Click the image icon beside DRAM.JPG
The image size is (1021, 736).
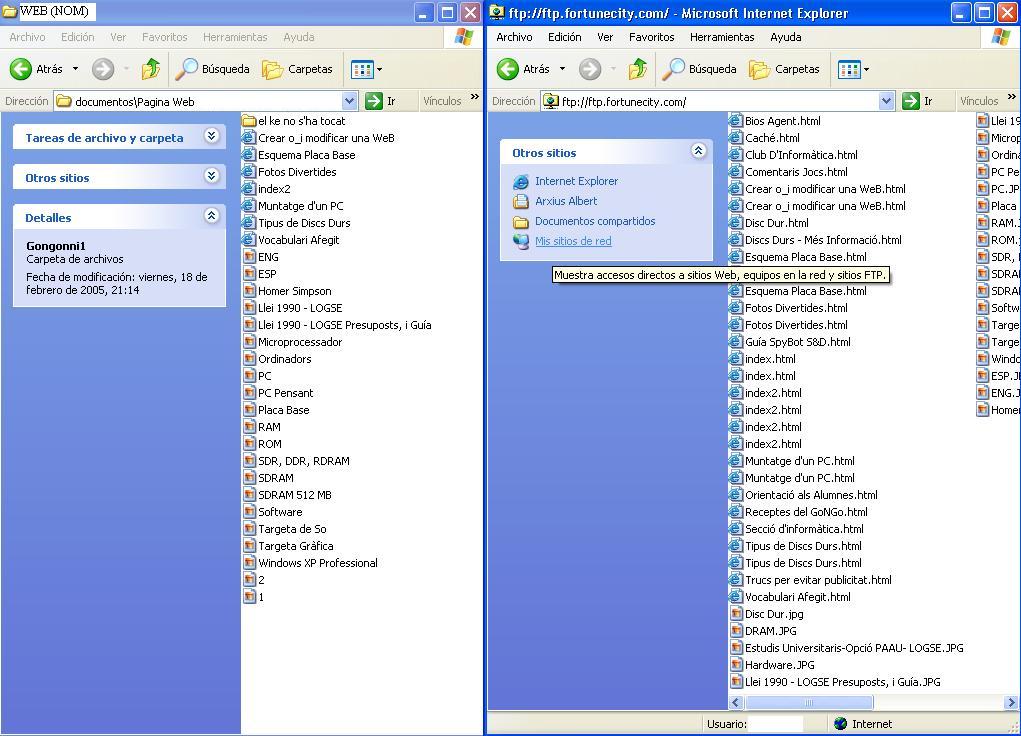tap(736, 630)
